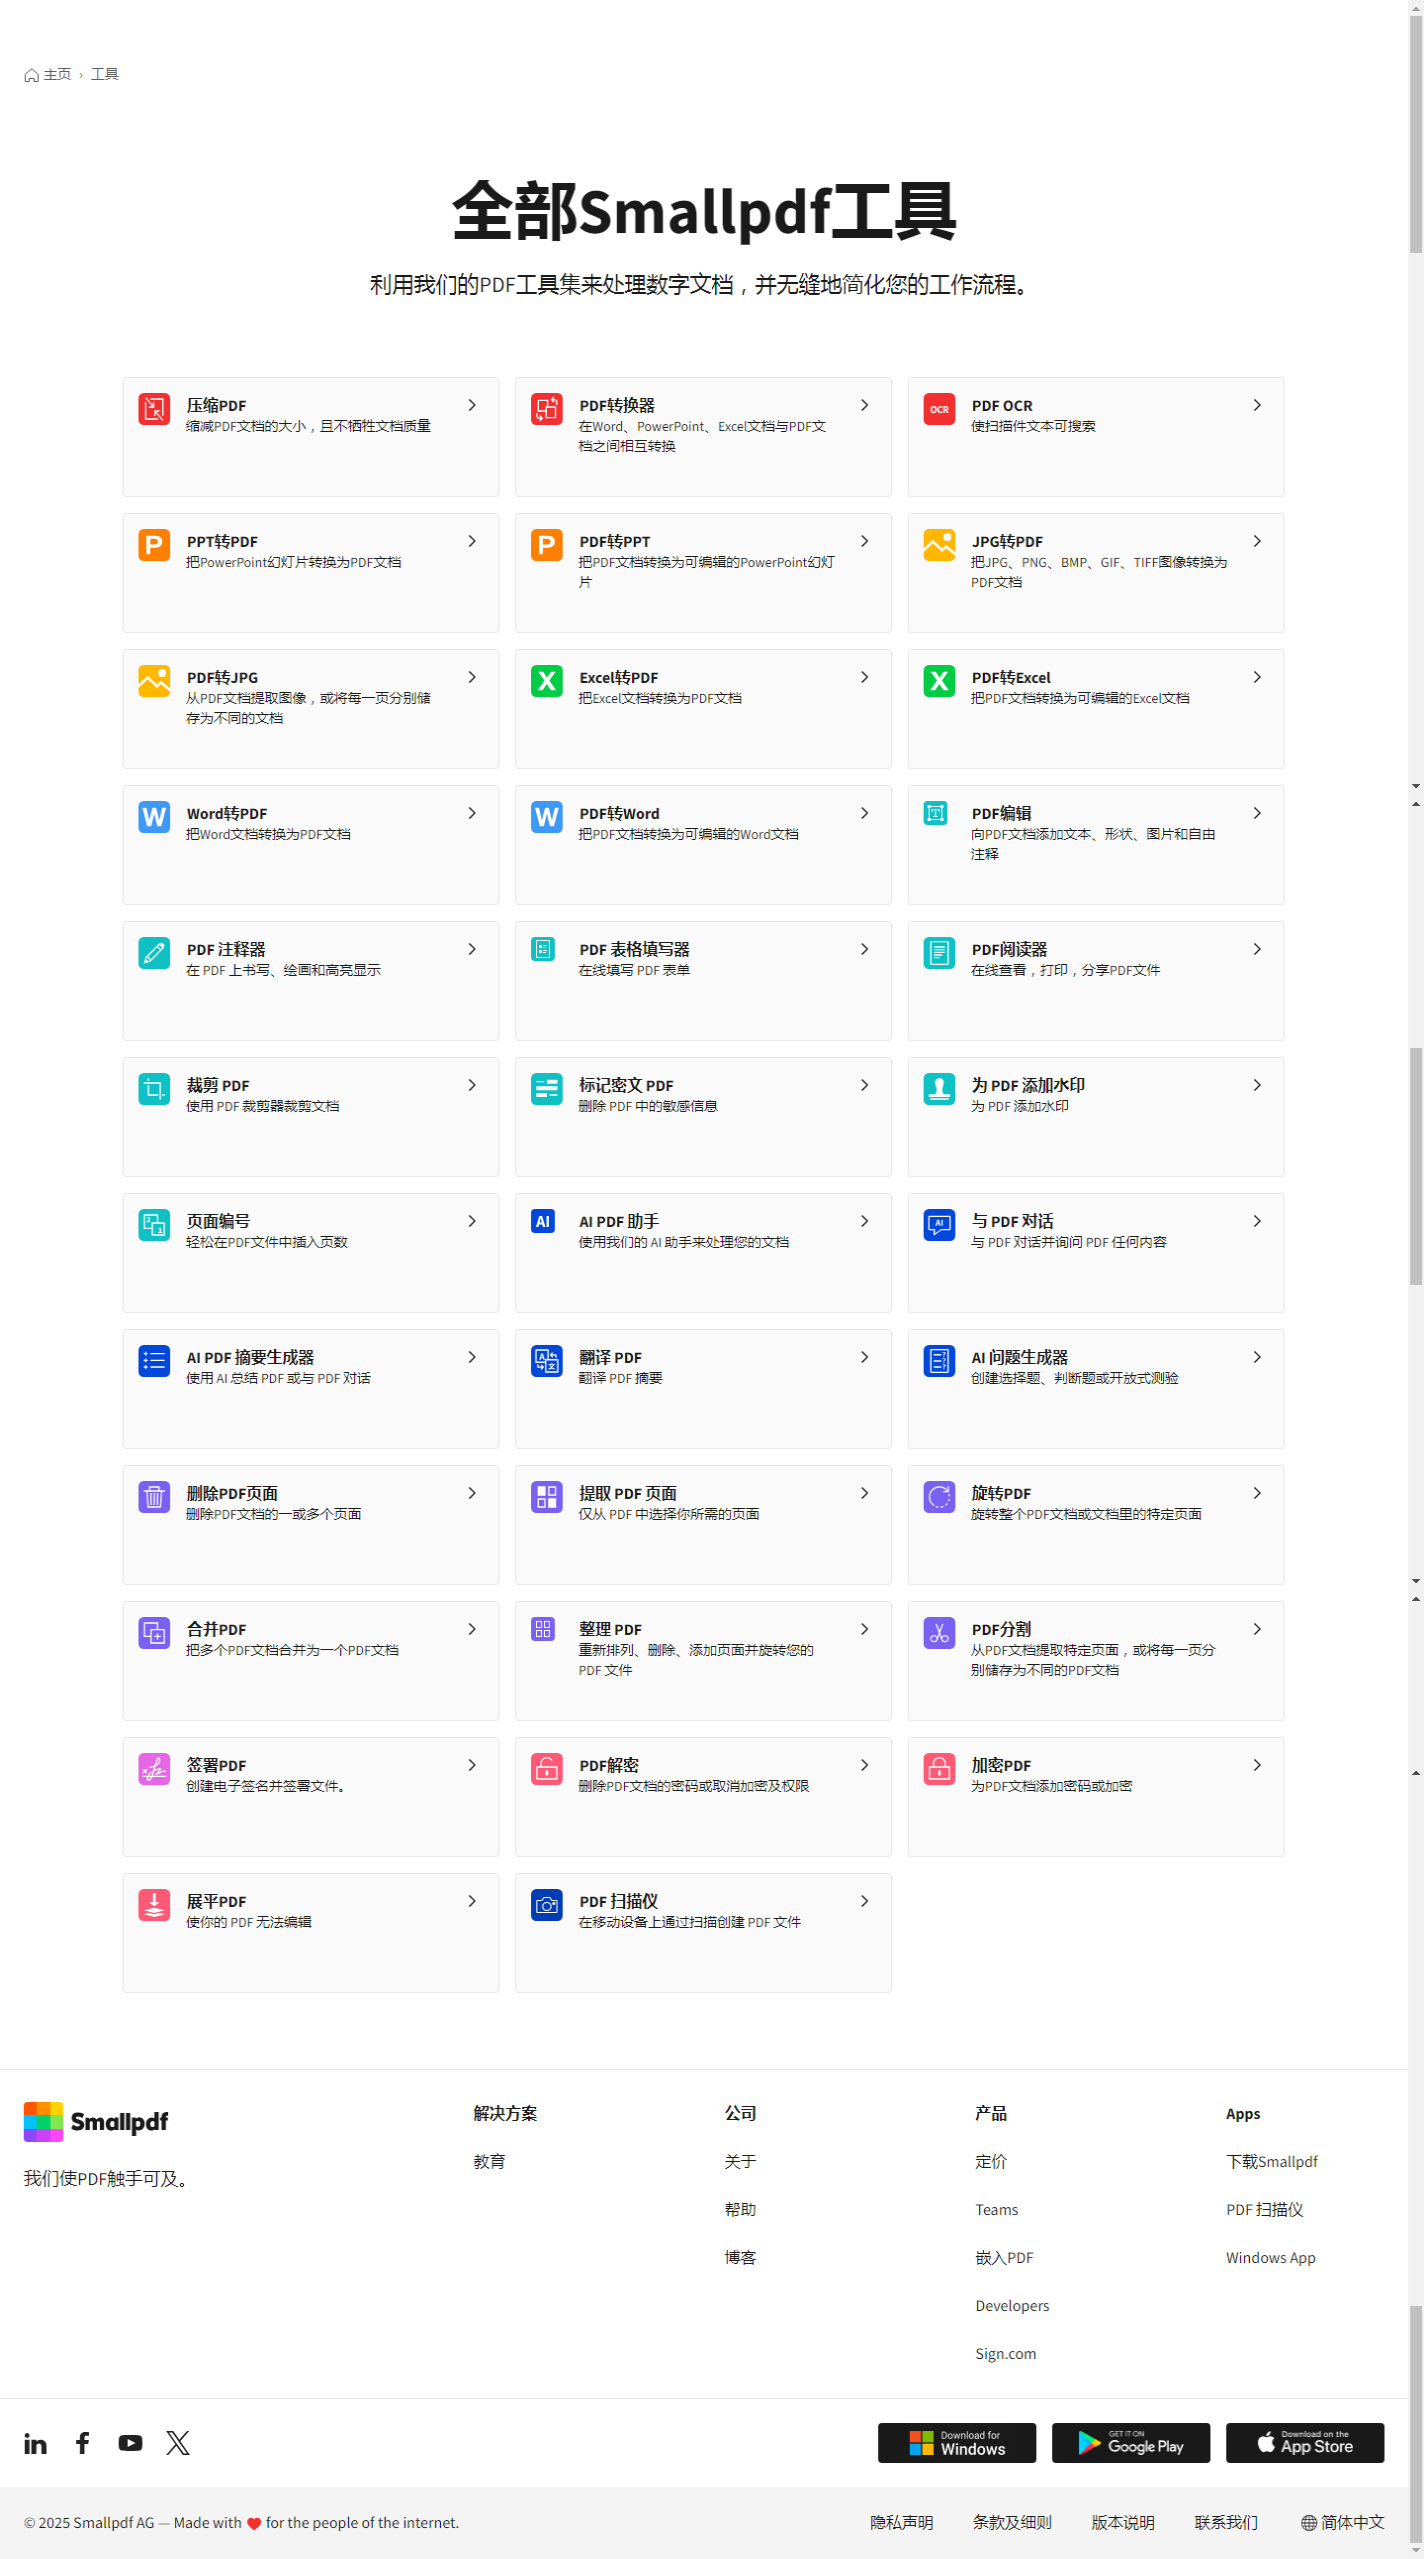Click the Smallpdf logo in footer
Viewport: 1424px width, 2559px height.
pos(96,2122)
